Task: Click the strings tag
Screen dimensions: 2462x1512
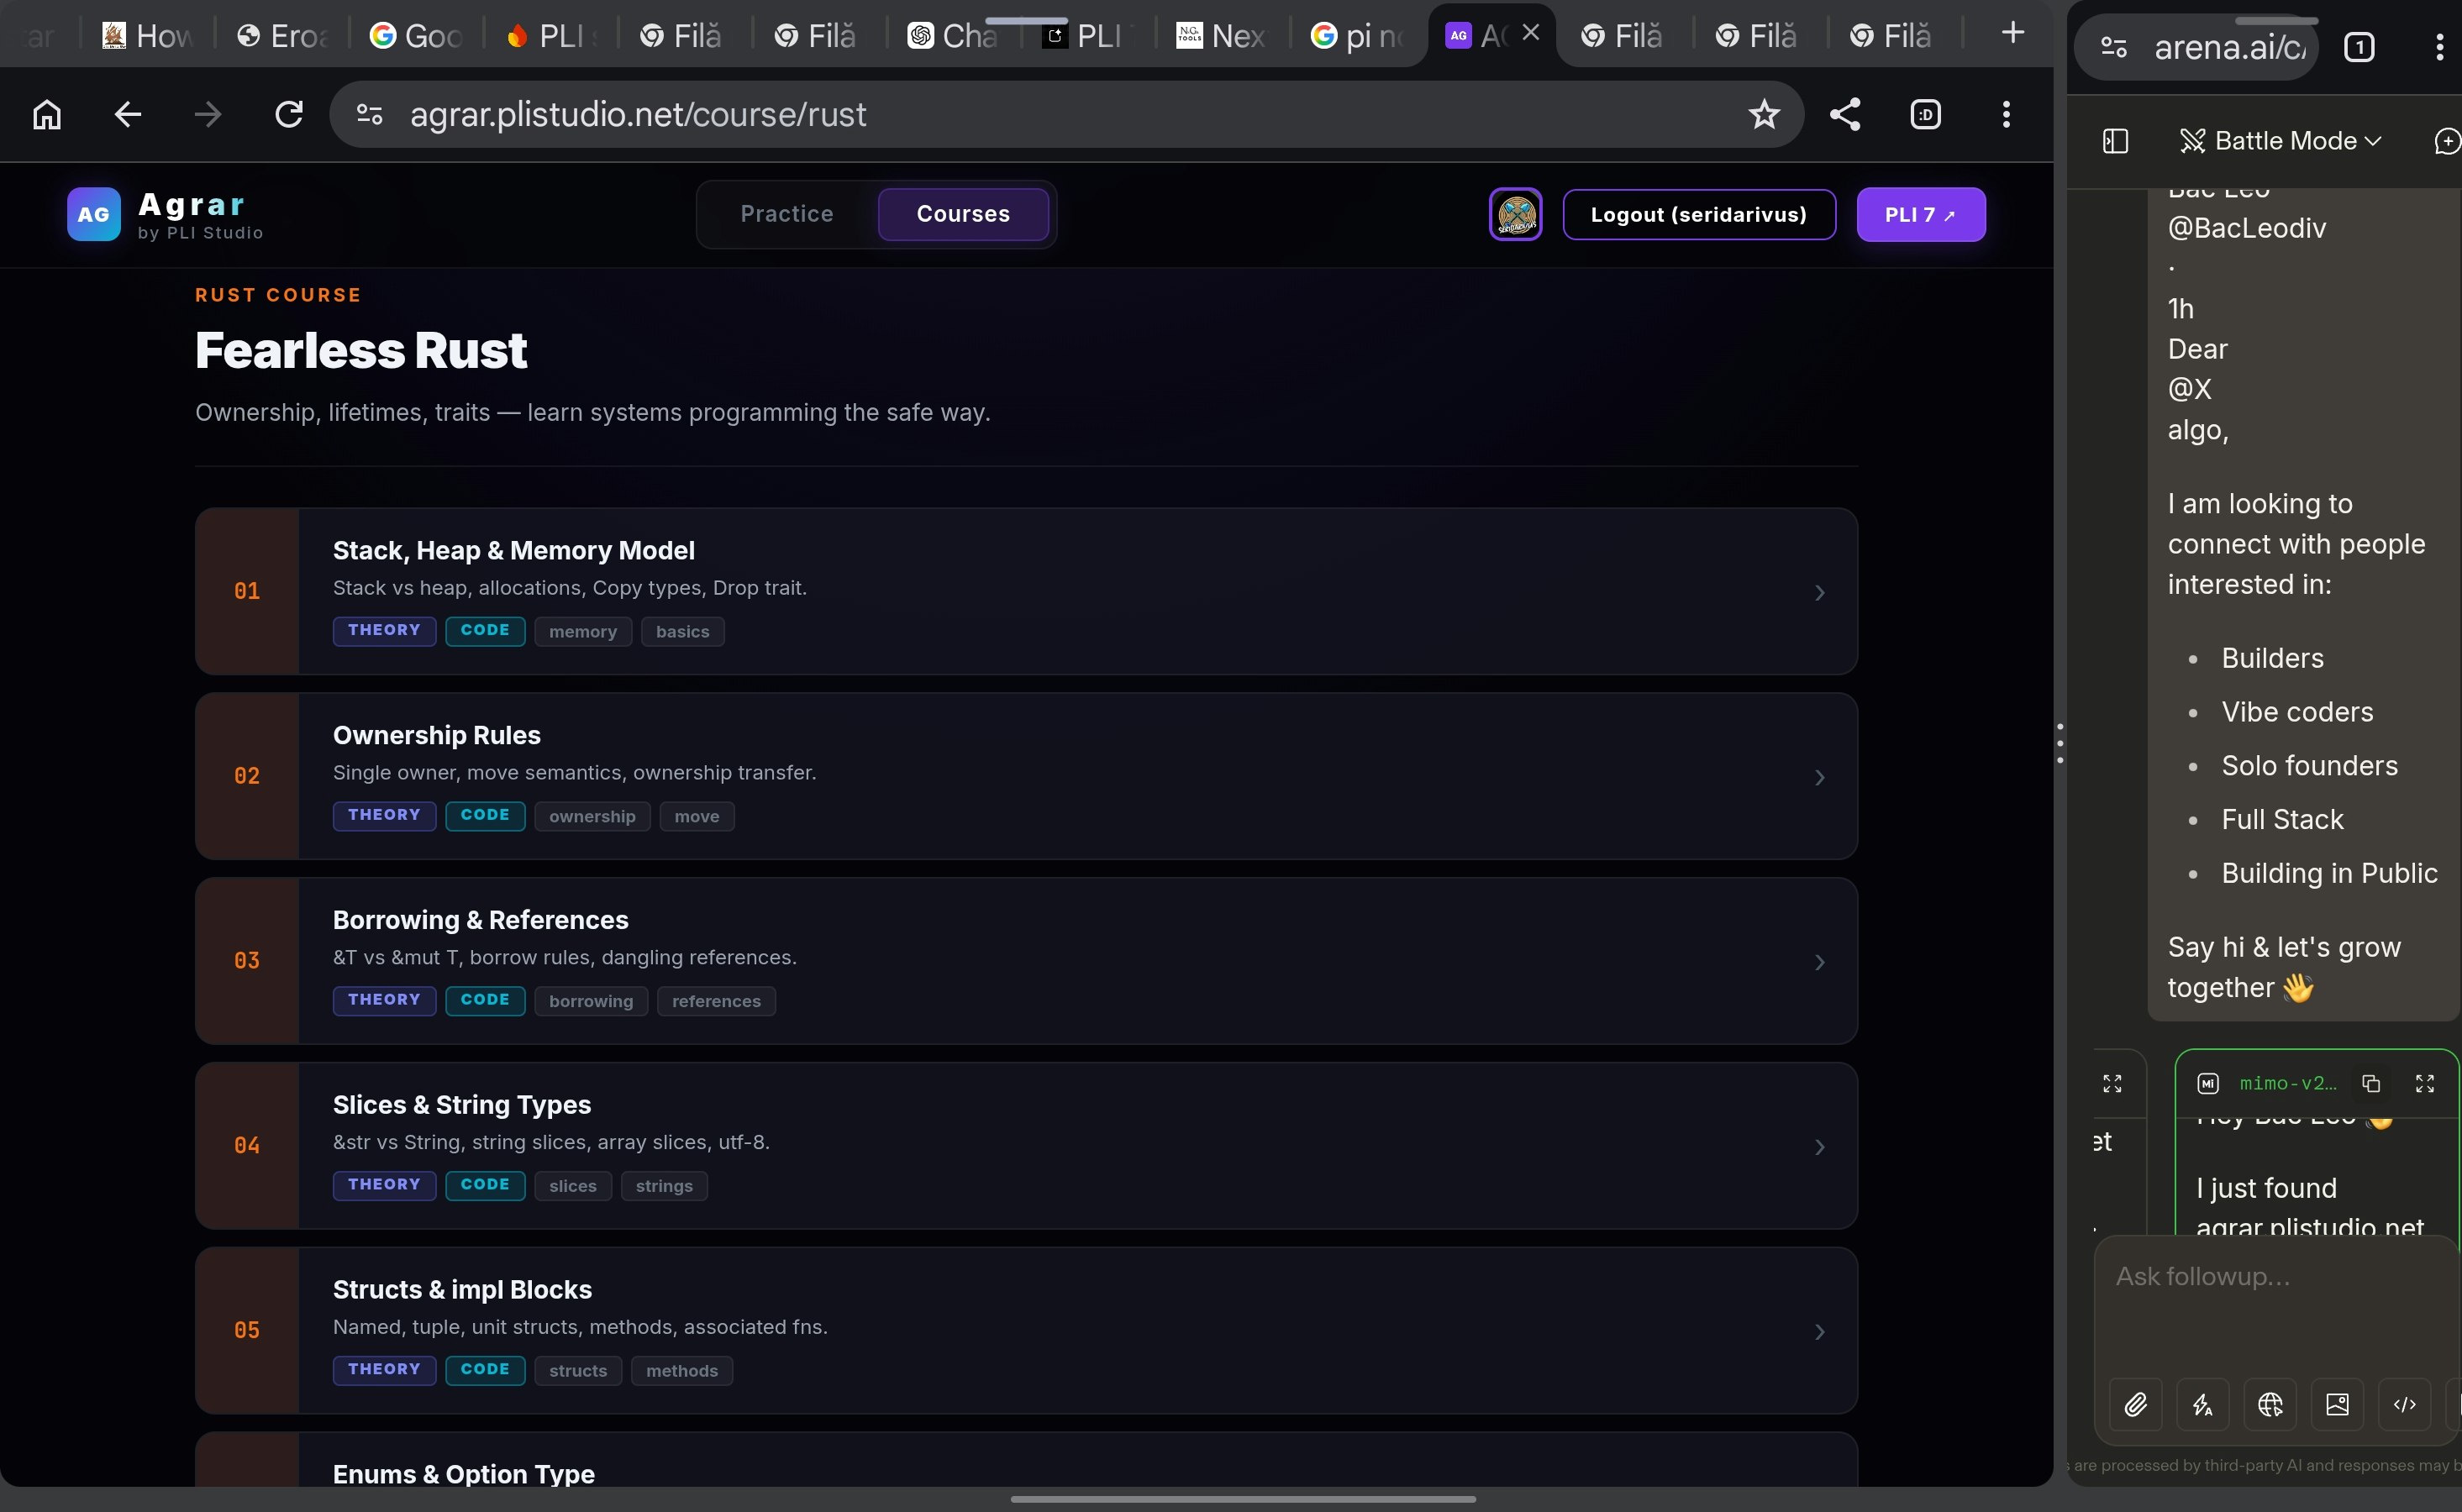Action: [x=664, y=1186]
